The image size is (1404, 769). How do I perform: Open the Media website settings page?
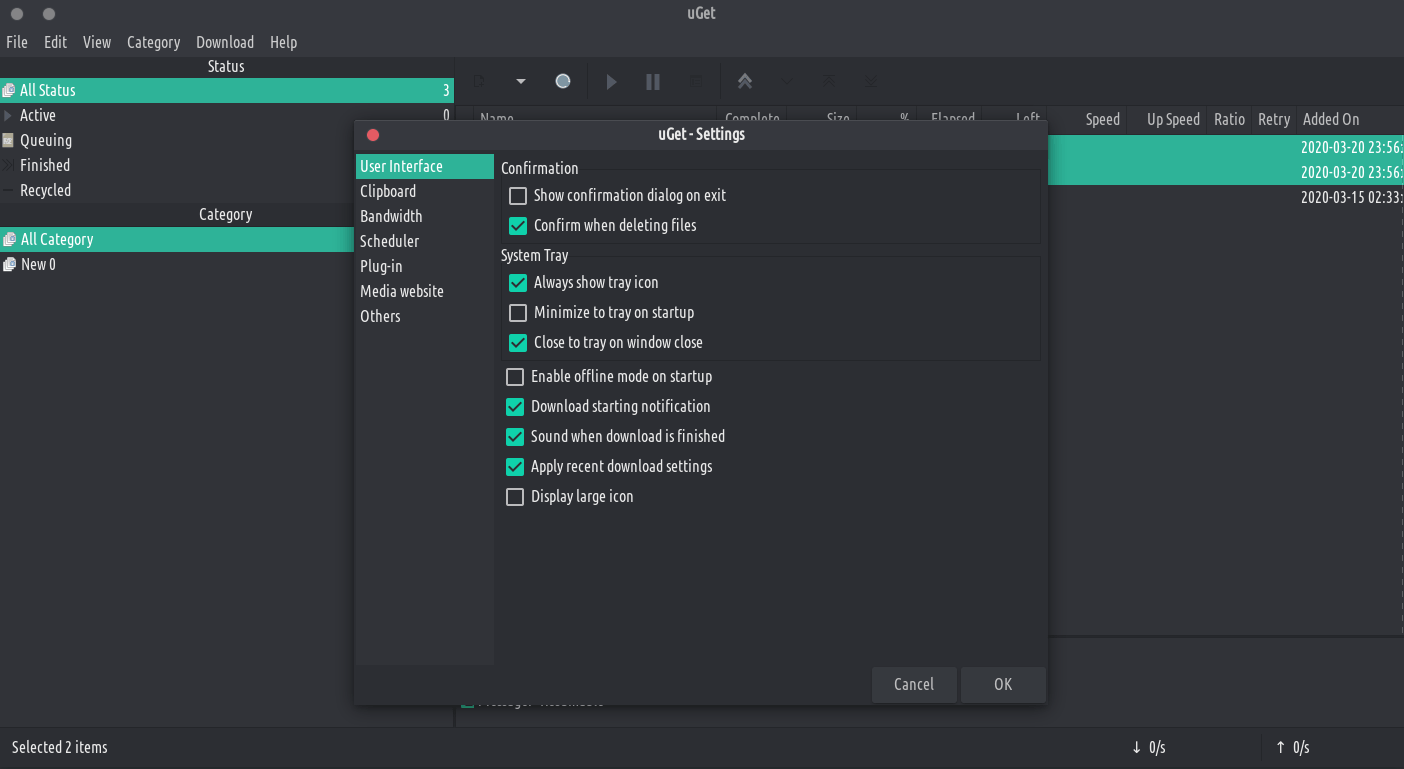coord(425,291)
